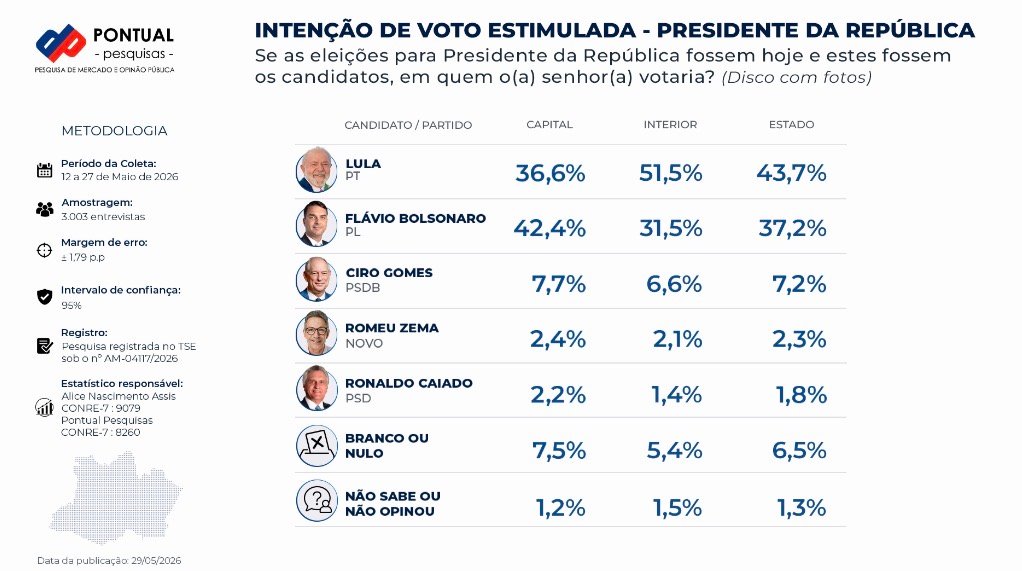Click the ESTADO column header

click(x=791, y=124)
